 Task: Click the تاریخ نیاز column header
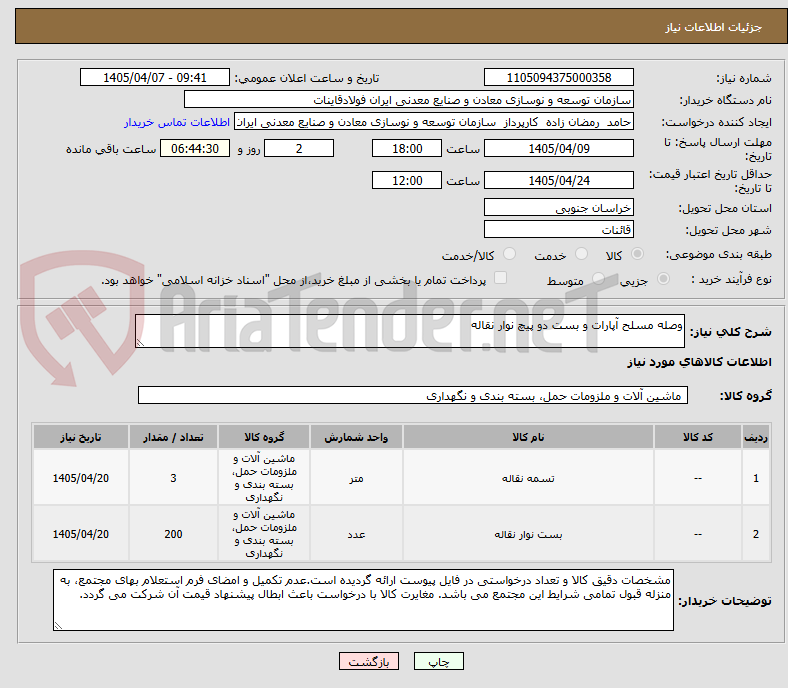point(80,437)
